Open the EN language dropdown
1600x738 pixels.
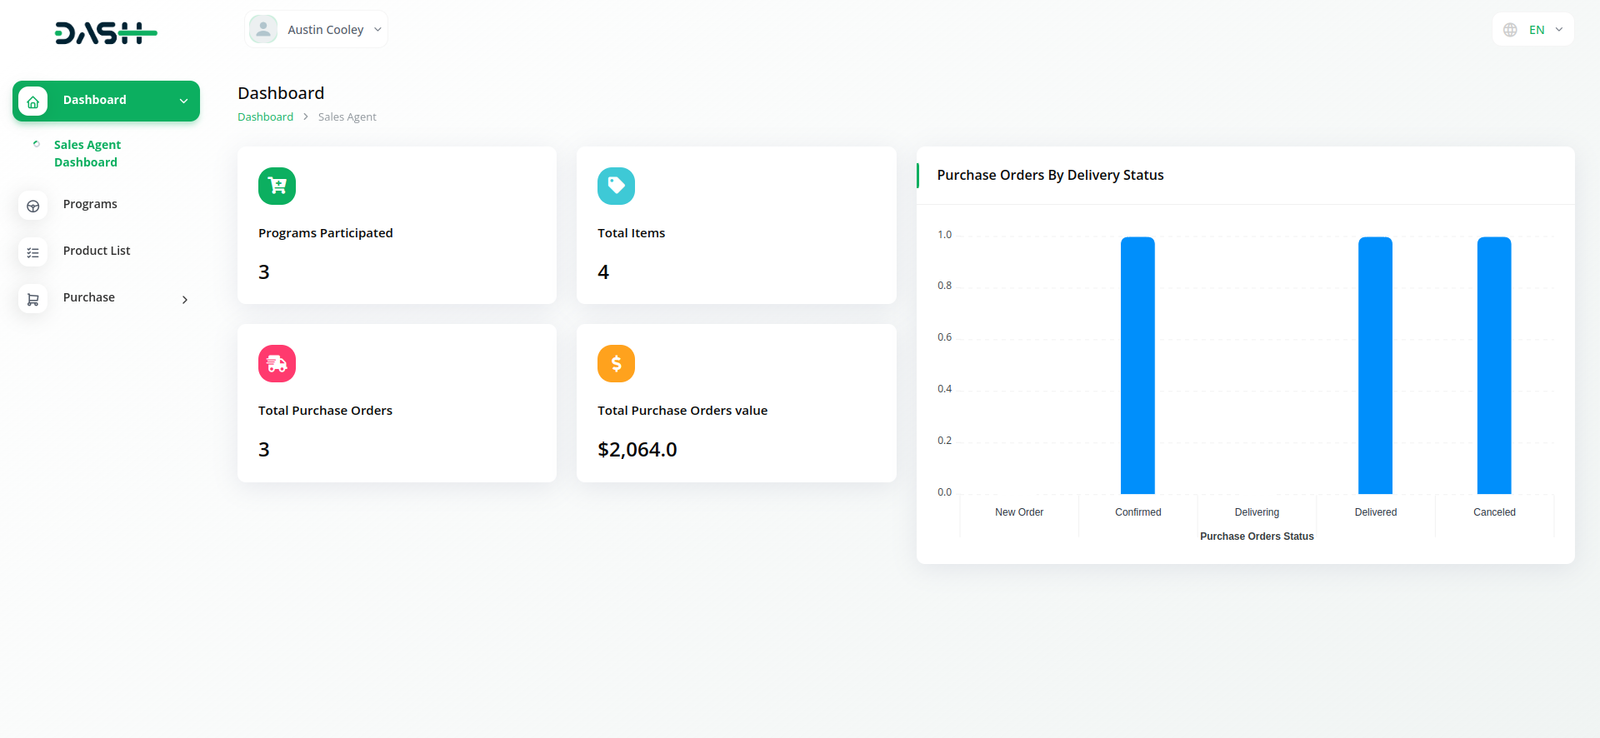[1545, 30]
